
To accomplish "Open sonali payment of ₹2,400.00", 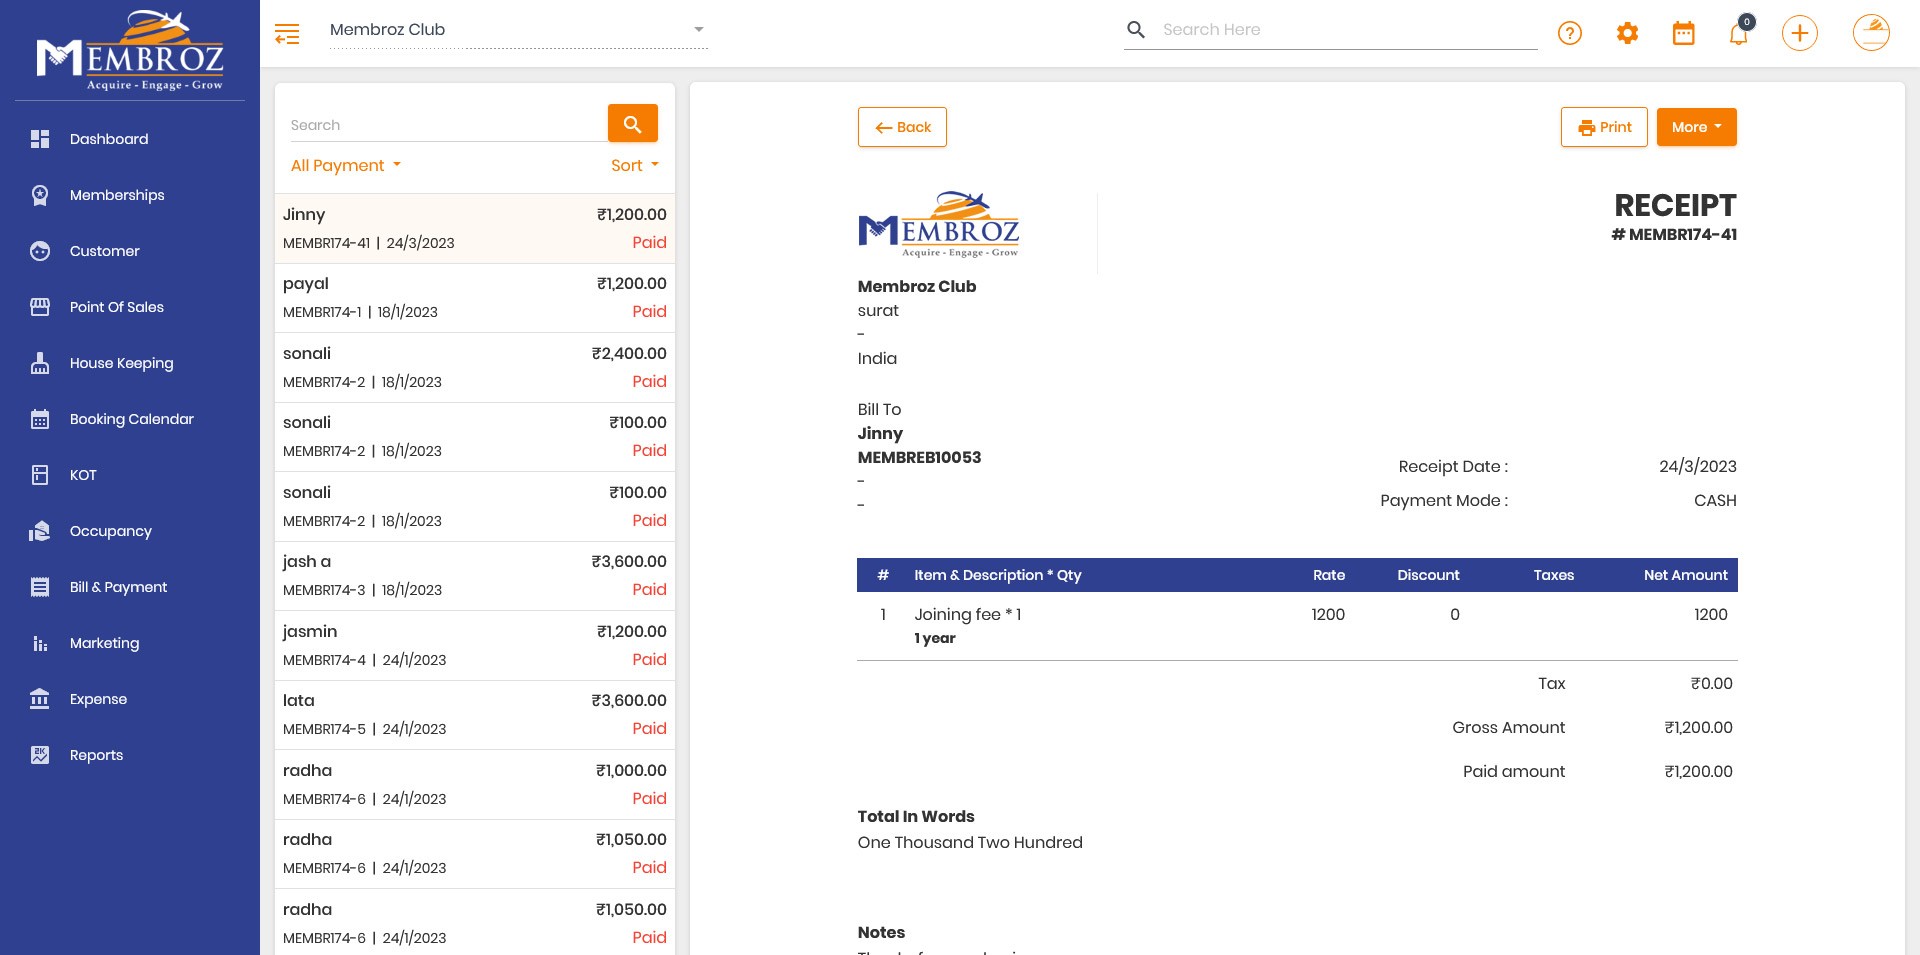I will click(475, 367).
